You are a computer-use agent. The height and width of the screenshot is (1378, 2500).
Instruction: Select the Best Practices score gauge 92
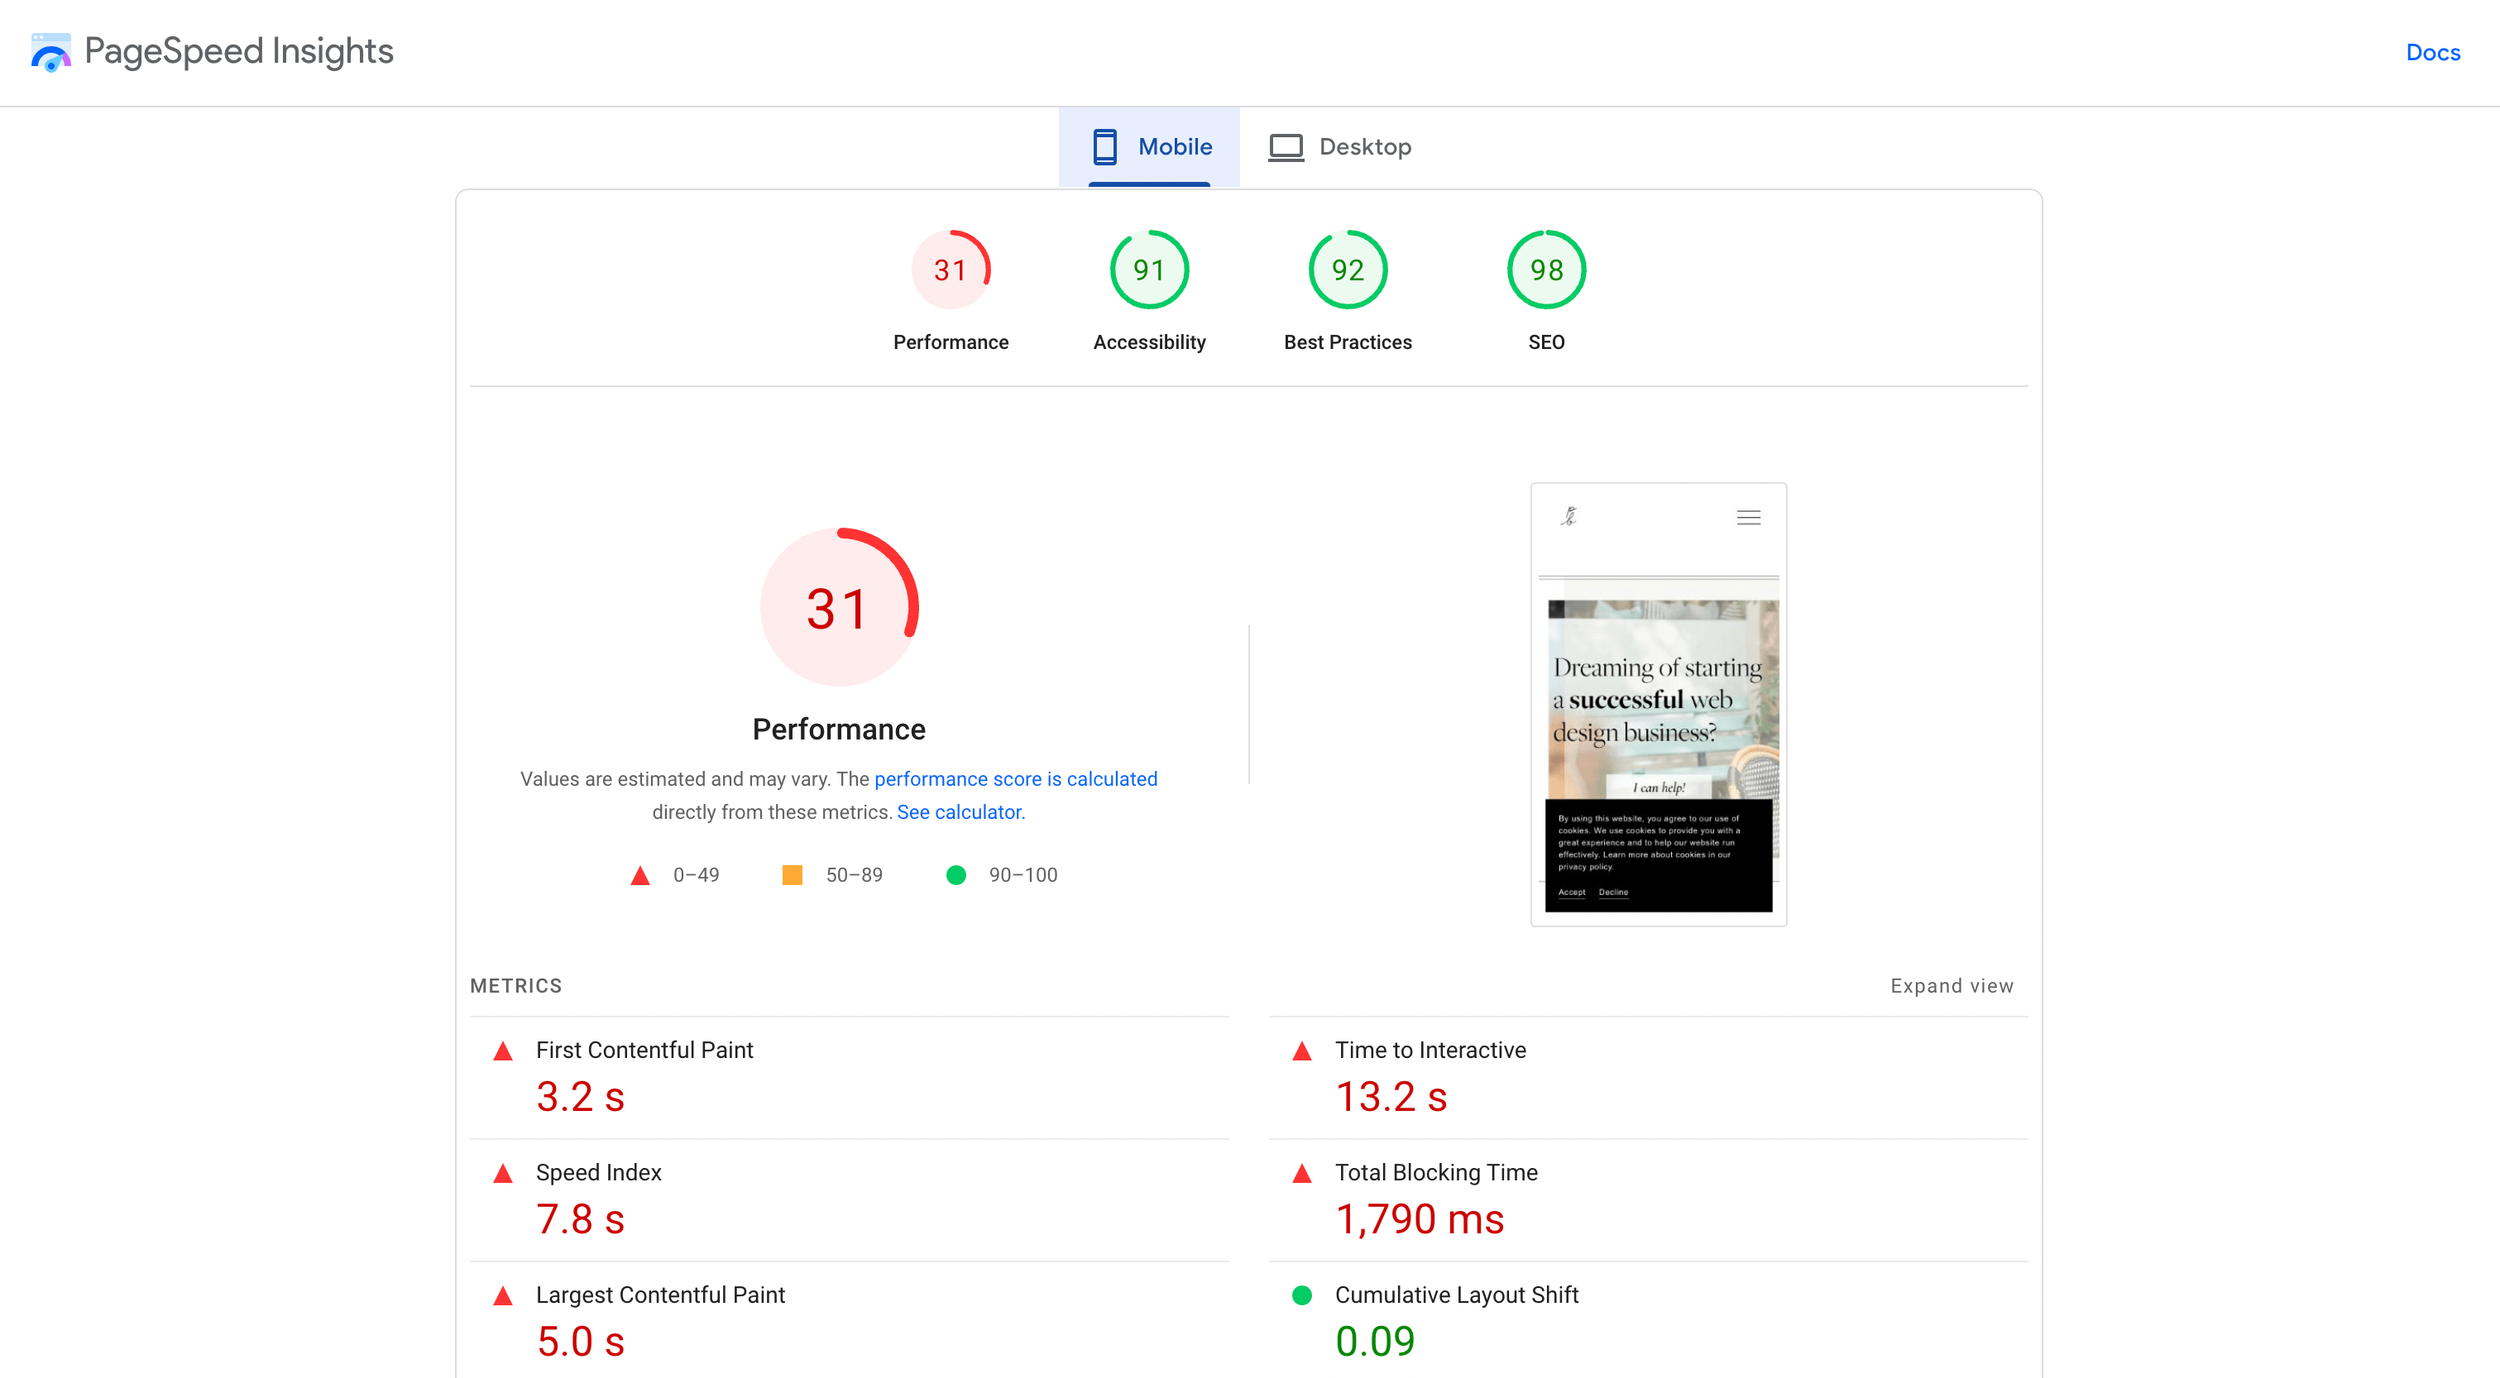[x=1347, y=270]
